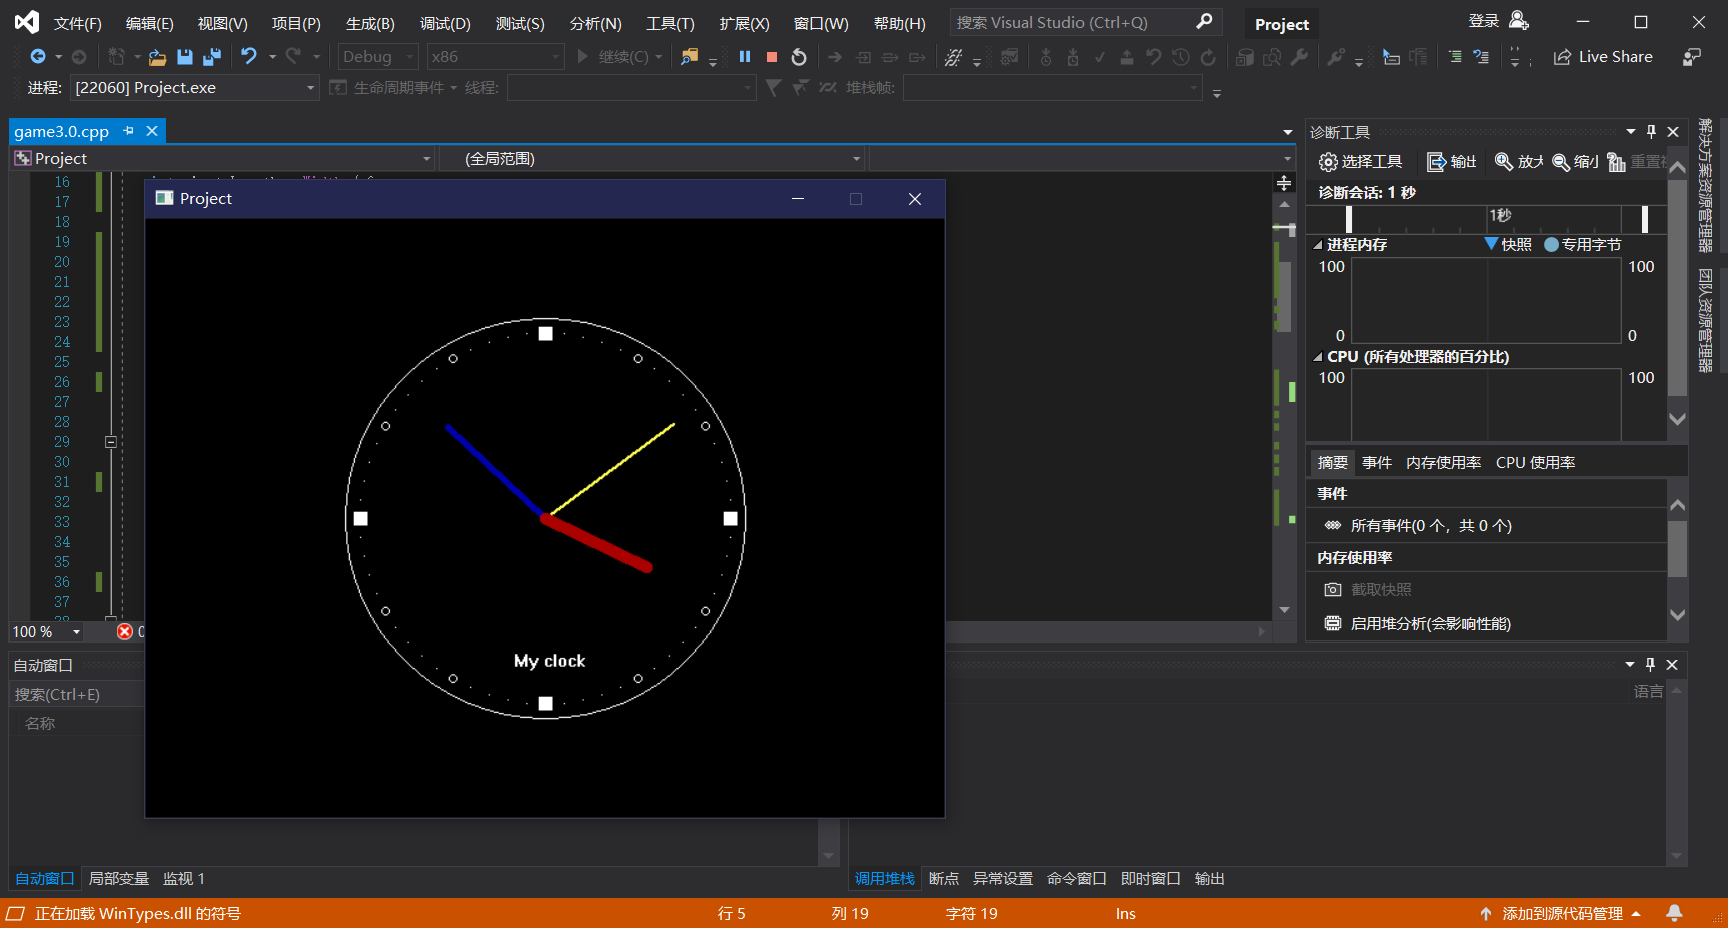The height and width of the screenshot is (928, 1728).
Task: Click the red Stop debugging icon
Action: point(772,57)
